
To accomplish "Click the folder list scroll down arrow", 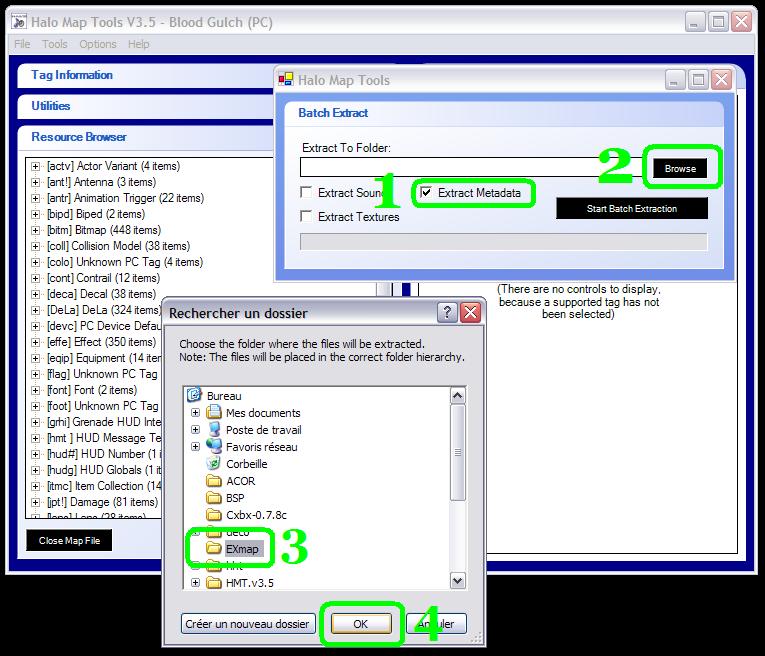I will [x=458, y=580].
